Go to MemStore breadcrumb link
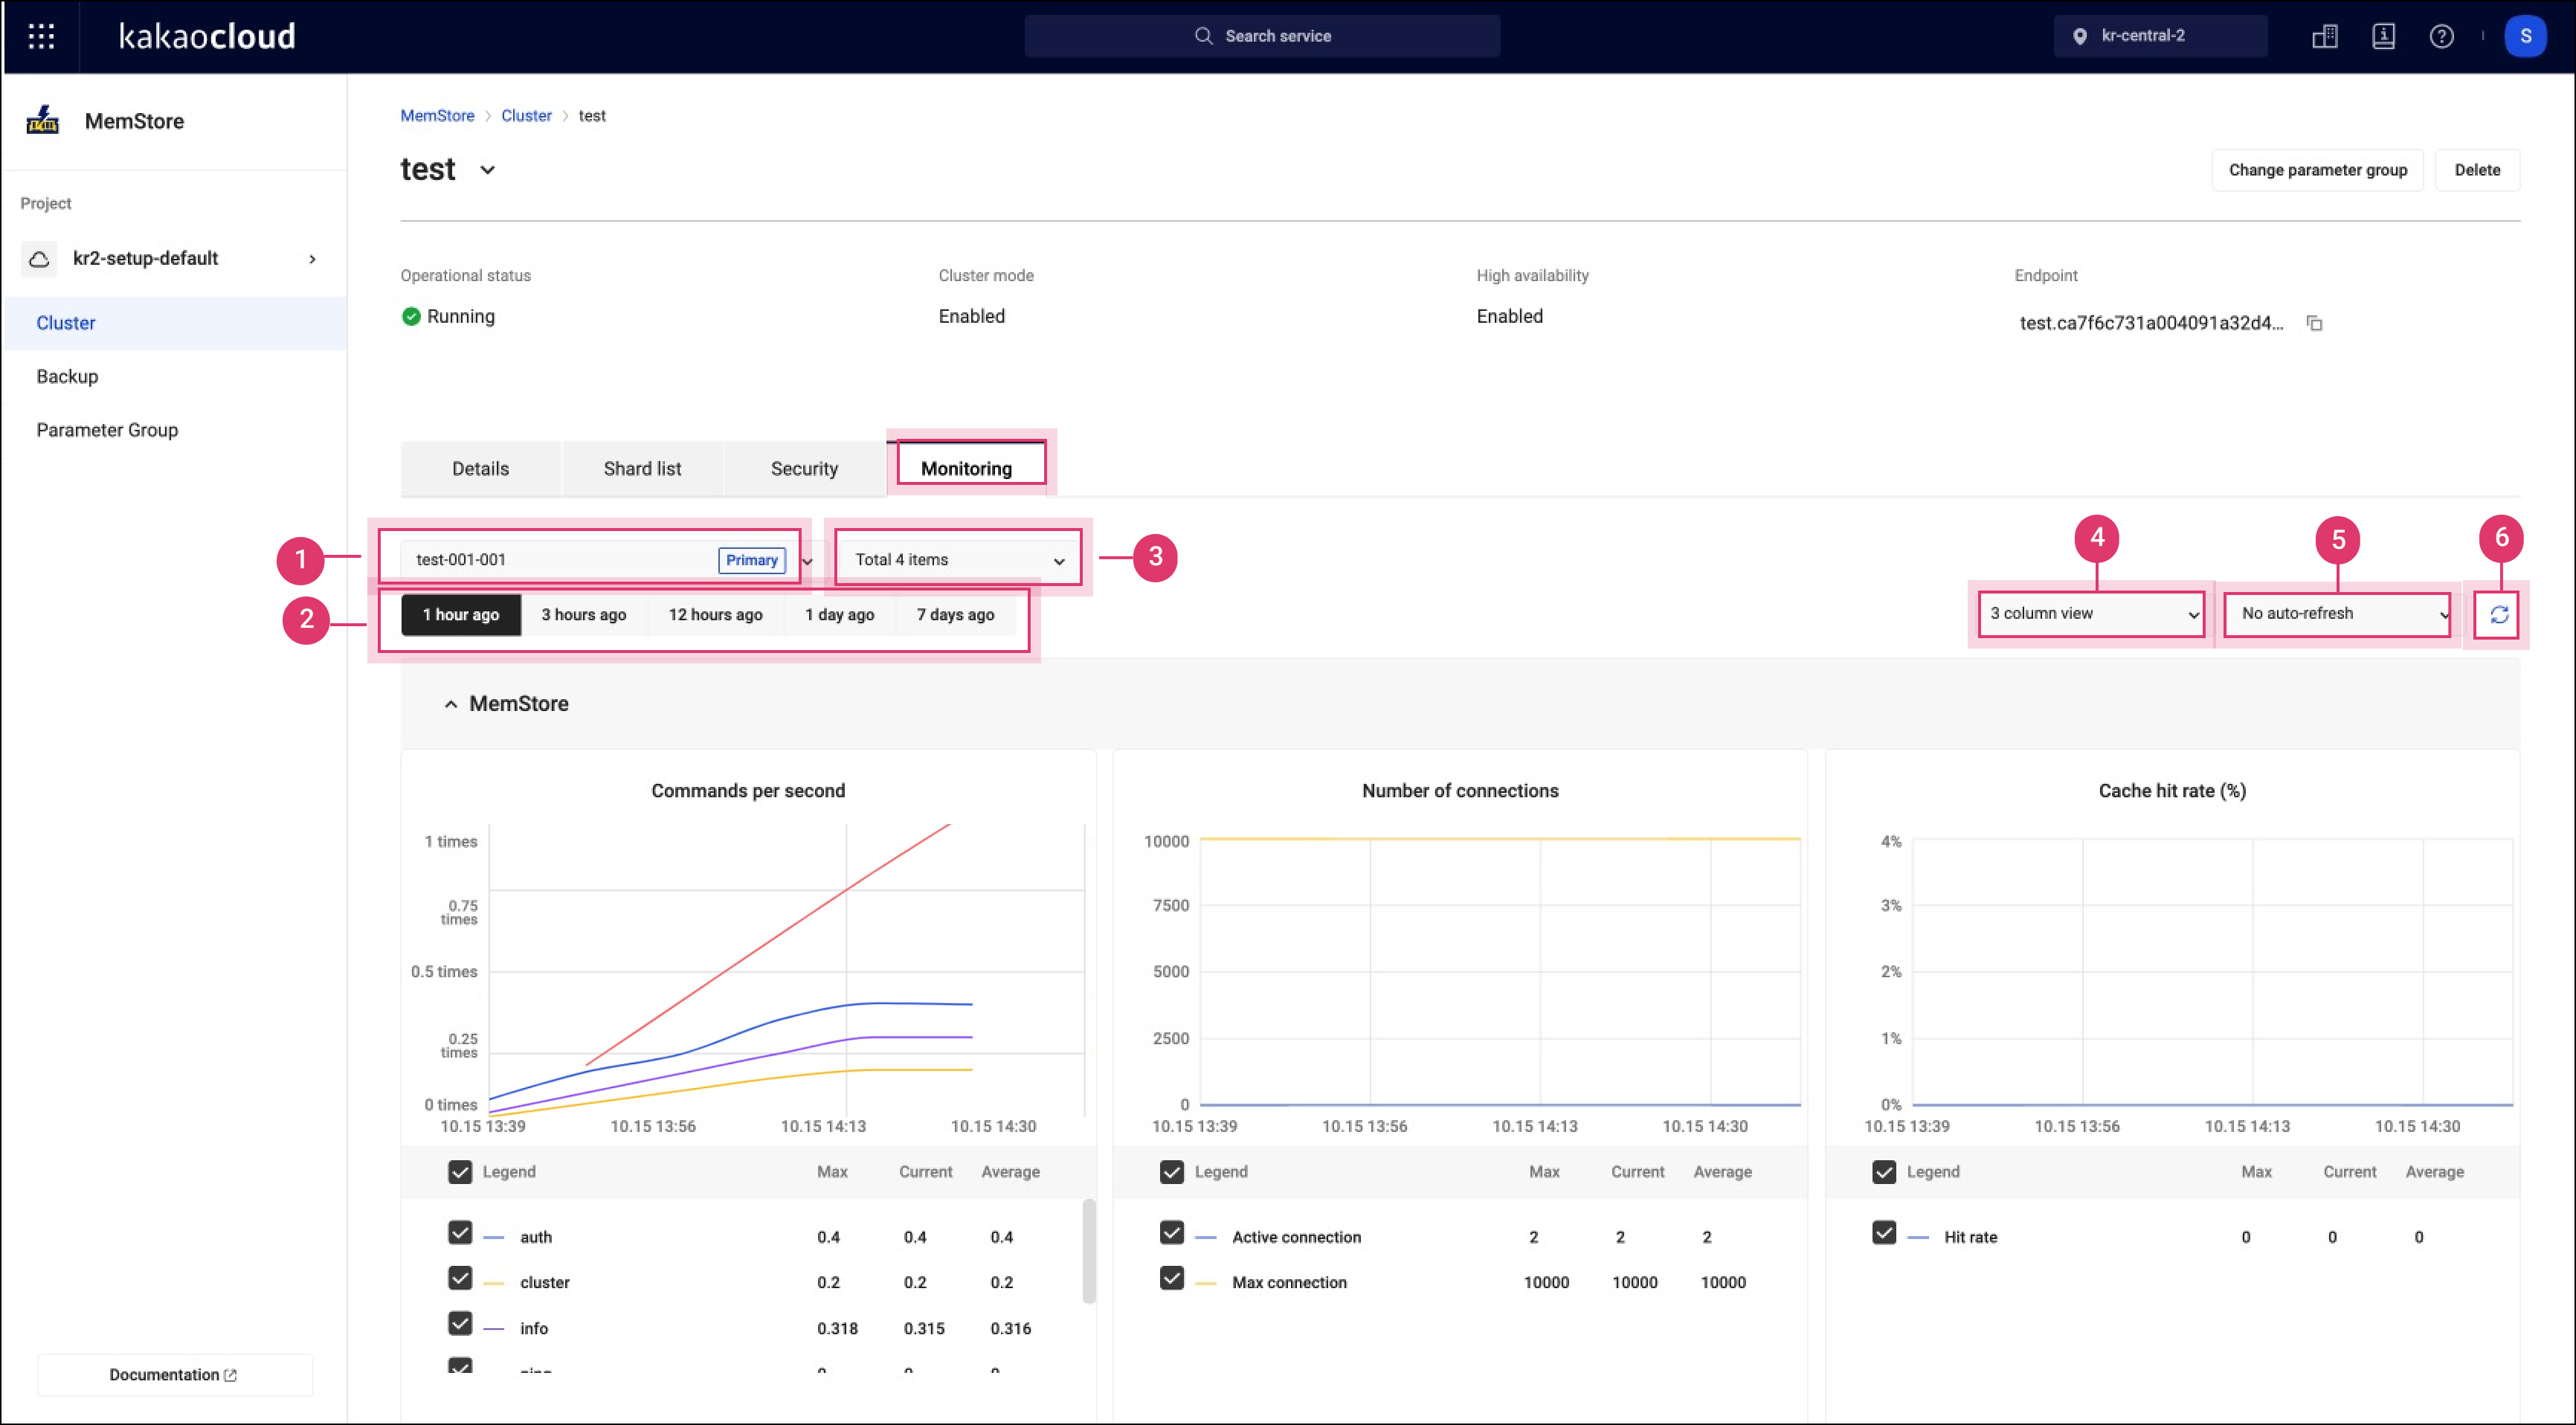The height and width of the screenshot is (1425, 2576). [437, 116]
